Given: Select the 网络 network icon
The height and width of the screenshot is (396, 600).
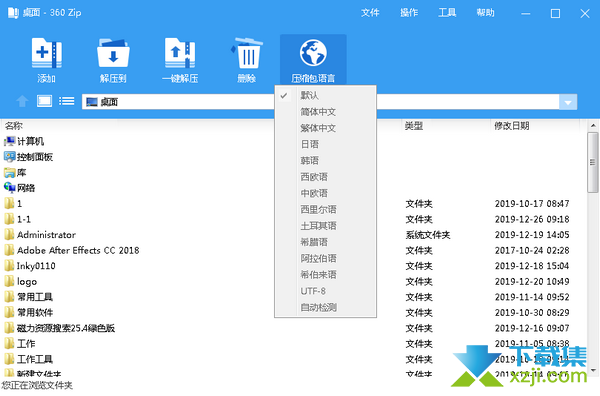Looking at the screenshot, I should pos(9,188).
